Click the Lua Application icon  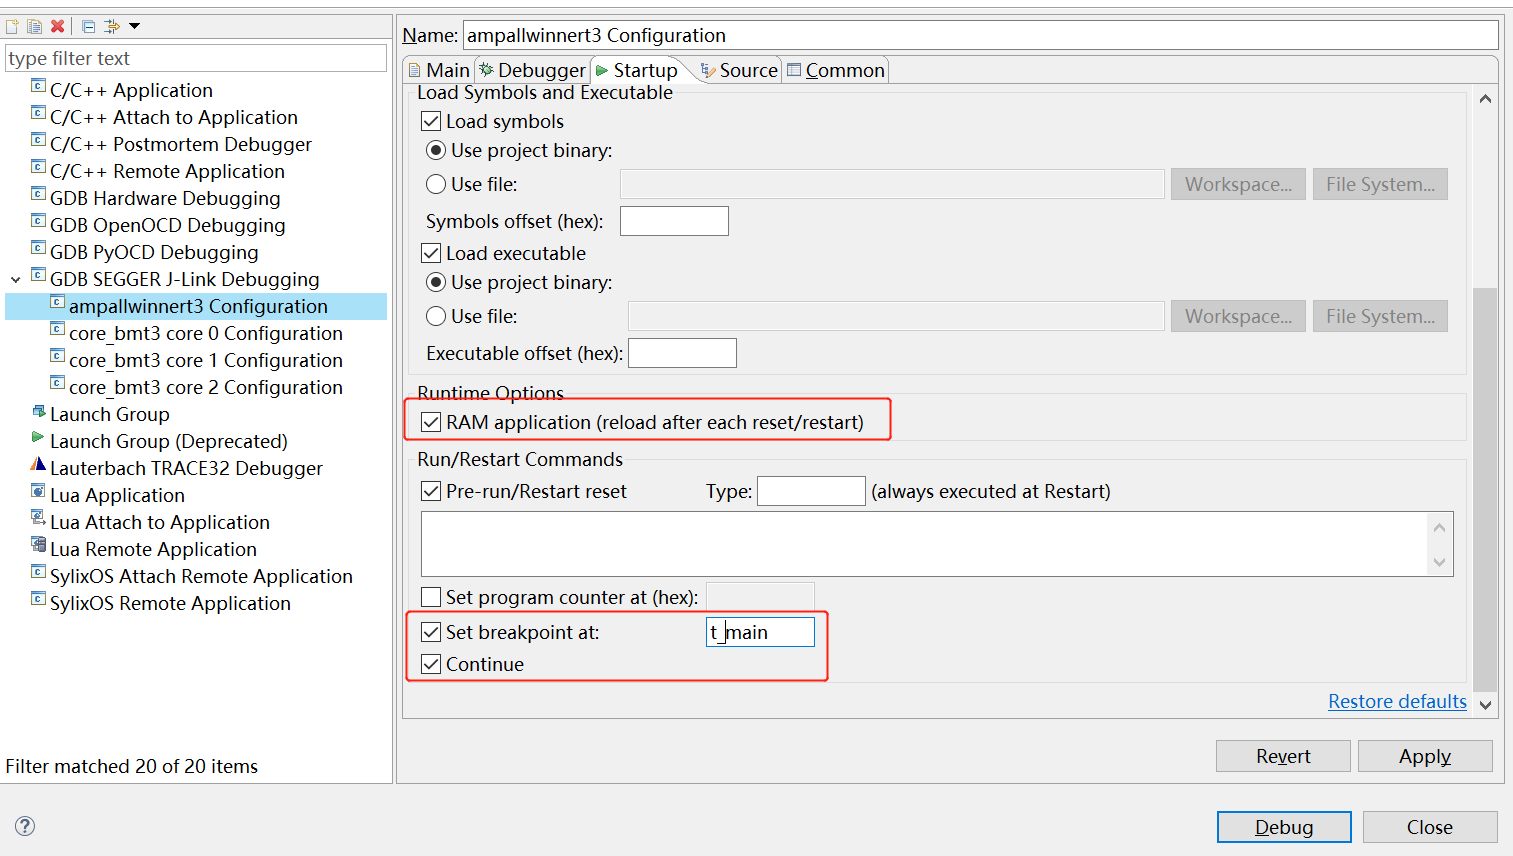point(38,491)
